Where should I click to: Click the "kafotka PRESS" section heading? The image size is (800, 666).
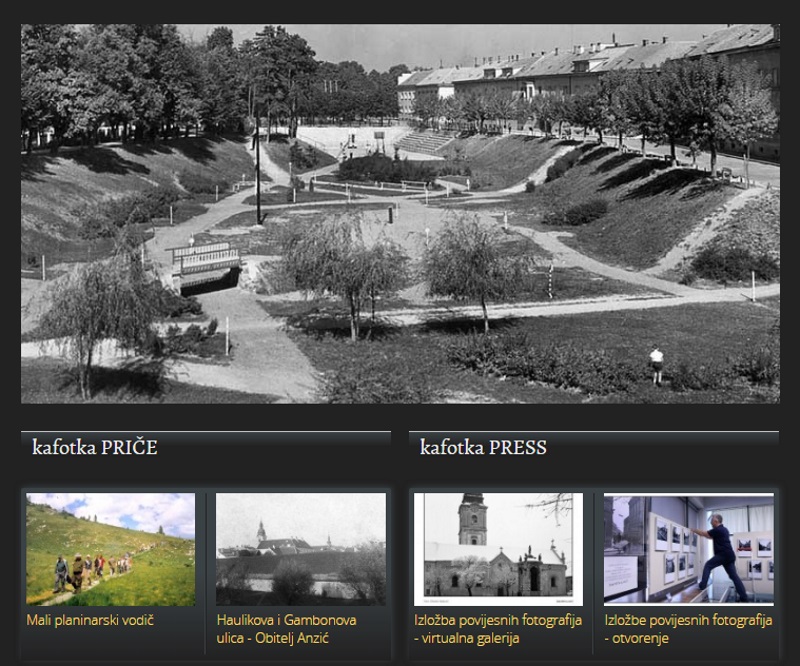(483, 448)
